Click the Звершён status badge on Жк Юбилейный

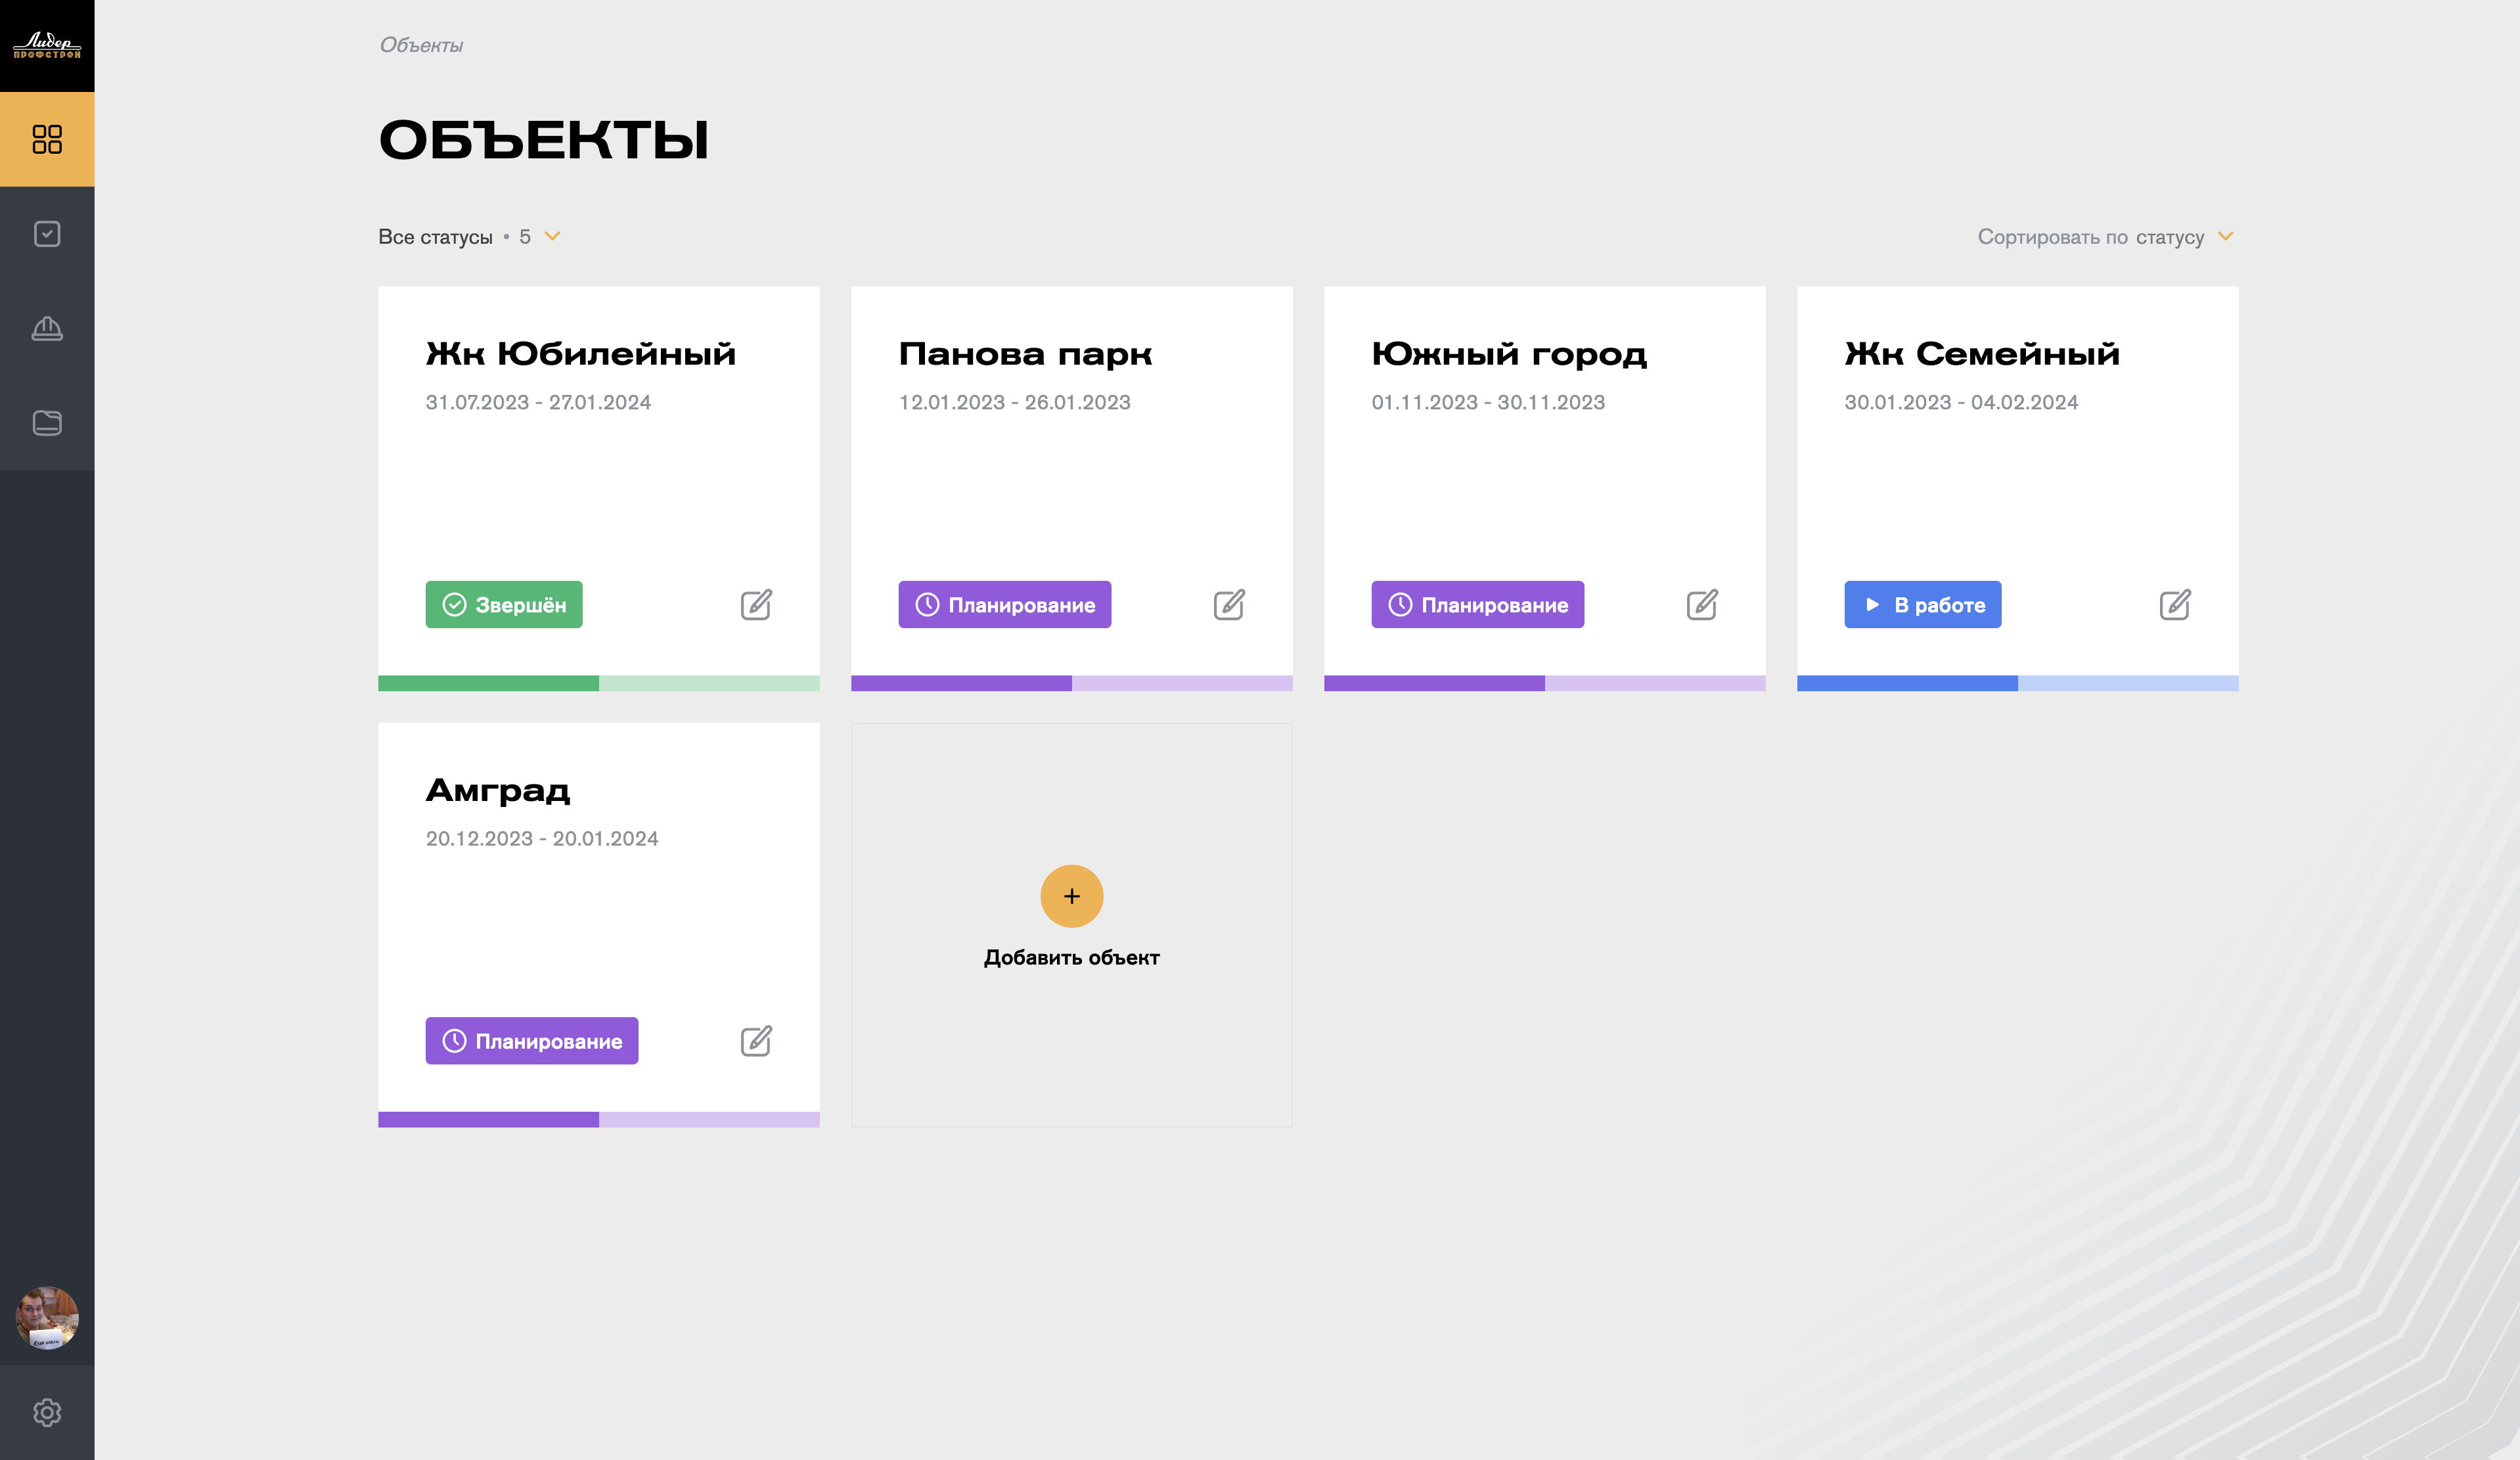[504, 604]
